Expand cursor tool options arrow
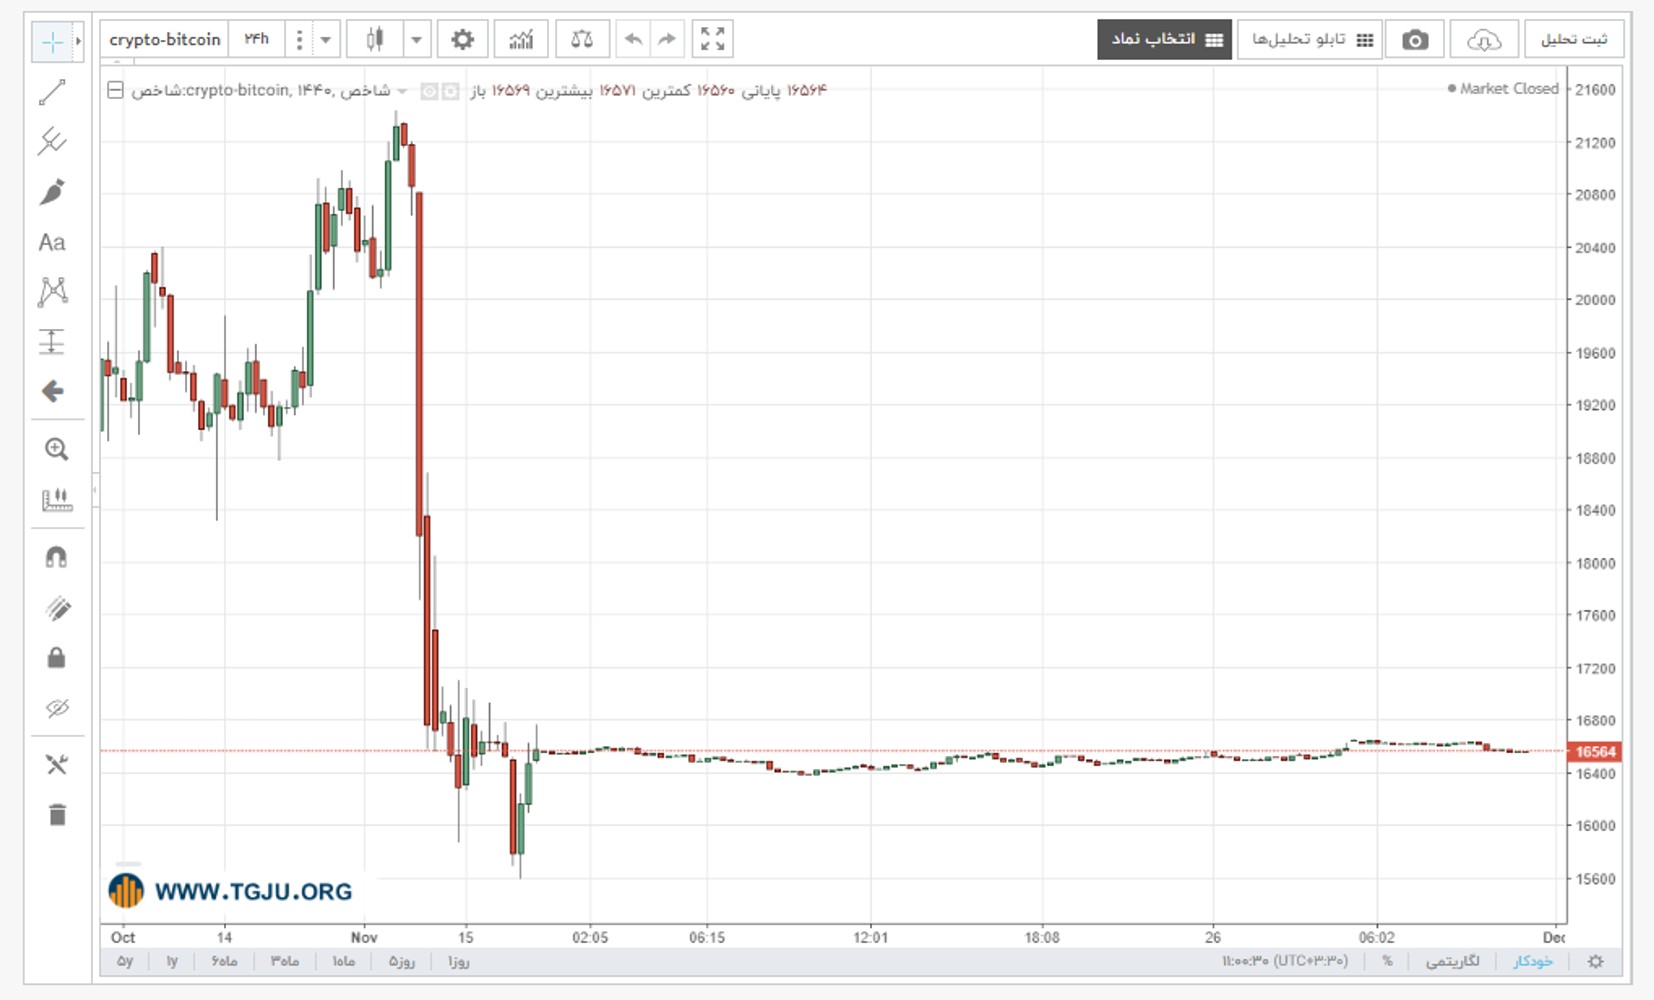 (x=78, y=41)
